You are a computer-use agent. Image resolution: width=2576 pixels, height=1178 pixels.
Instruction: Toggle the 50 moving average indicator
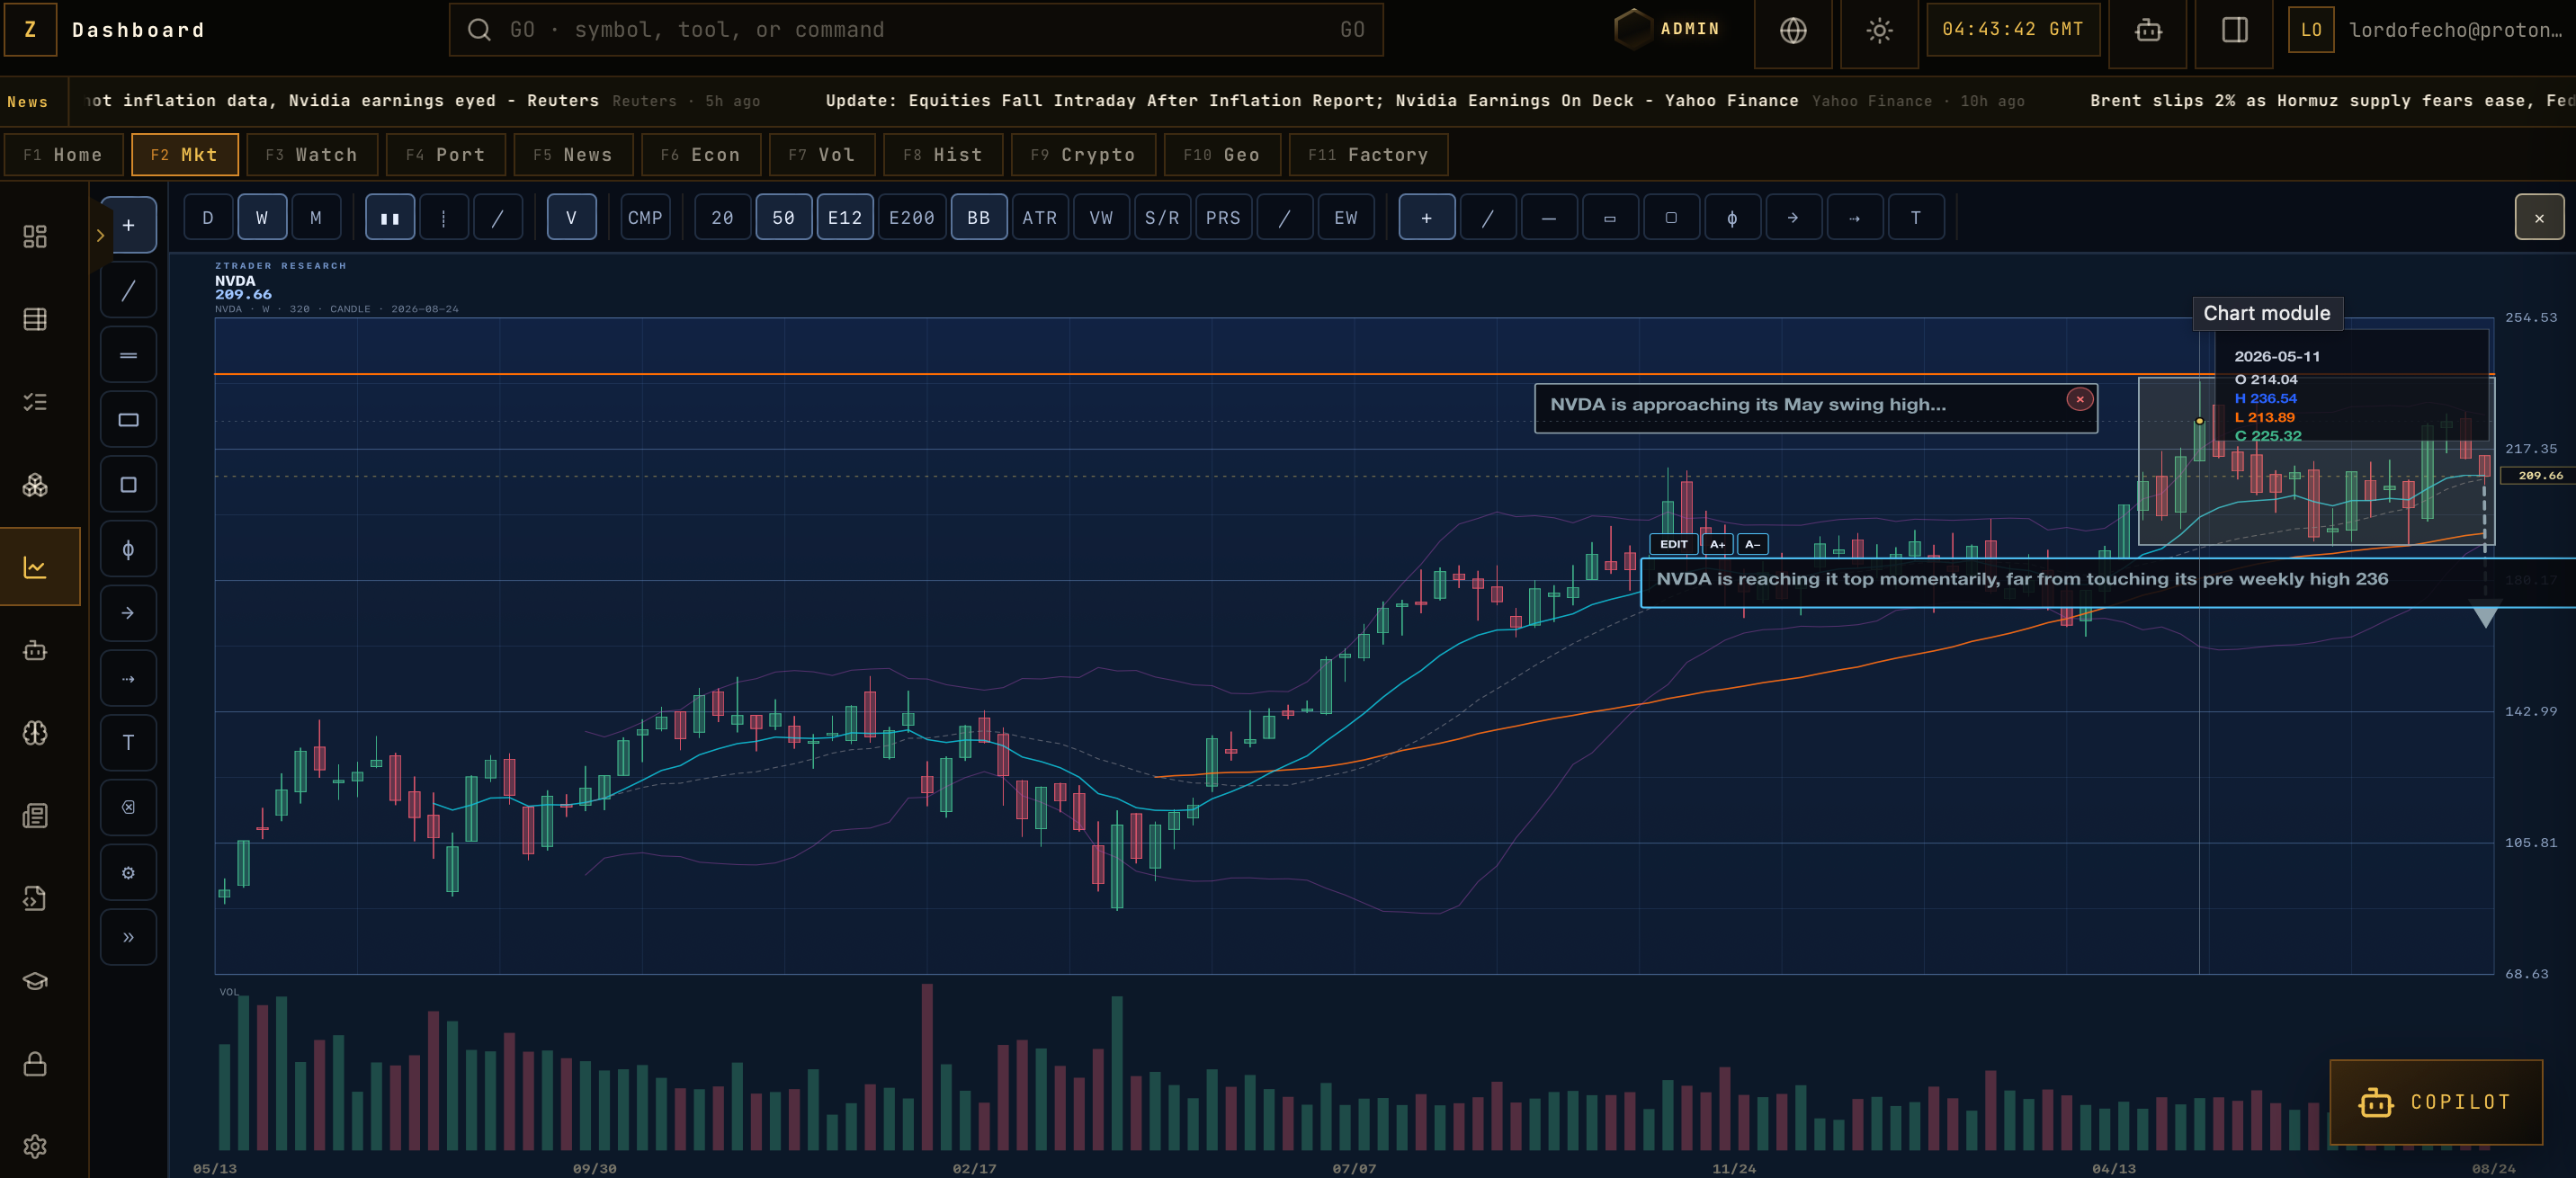tap(783, 218)
